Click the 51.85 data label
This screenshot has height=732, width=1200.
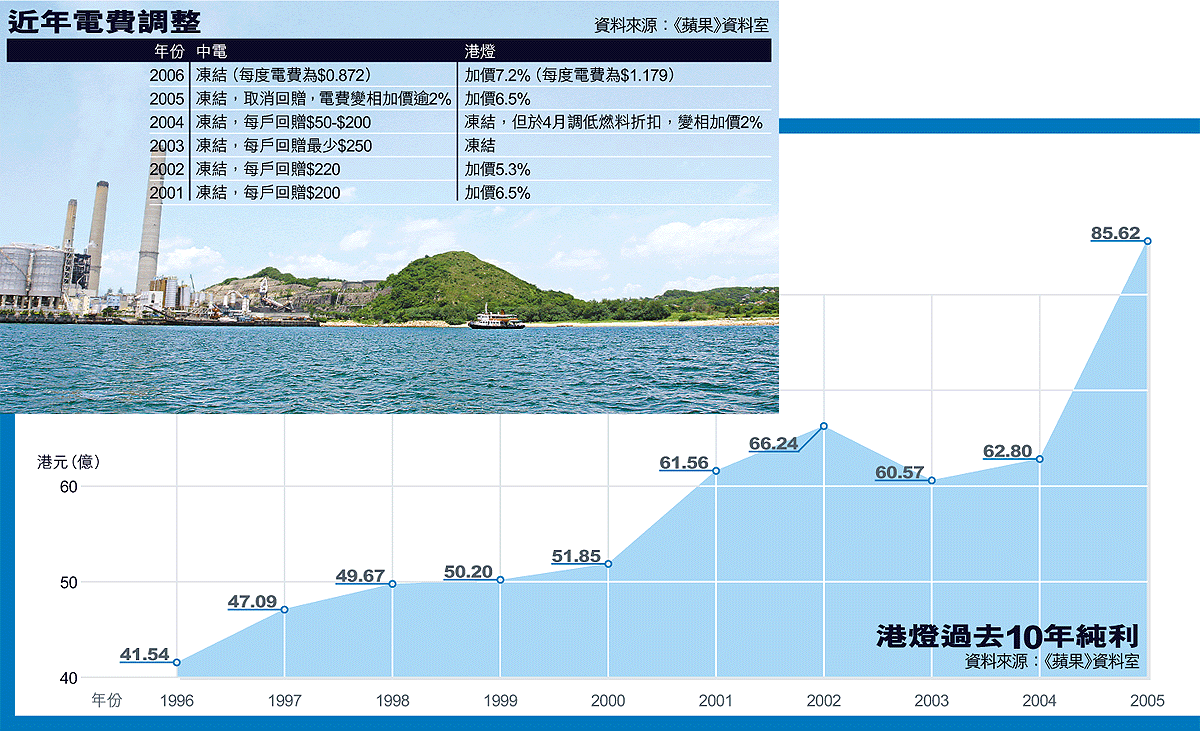tap(577, 556)
